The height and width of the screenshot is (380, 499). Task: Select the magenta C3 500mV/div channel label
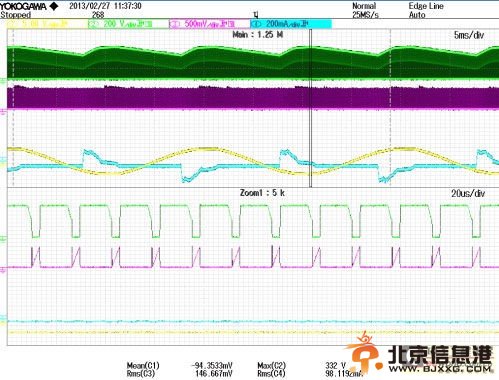pyautogui.click(x=209, y=24)
